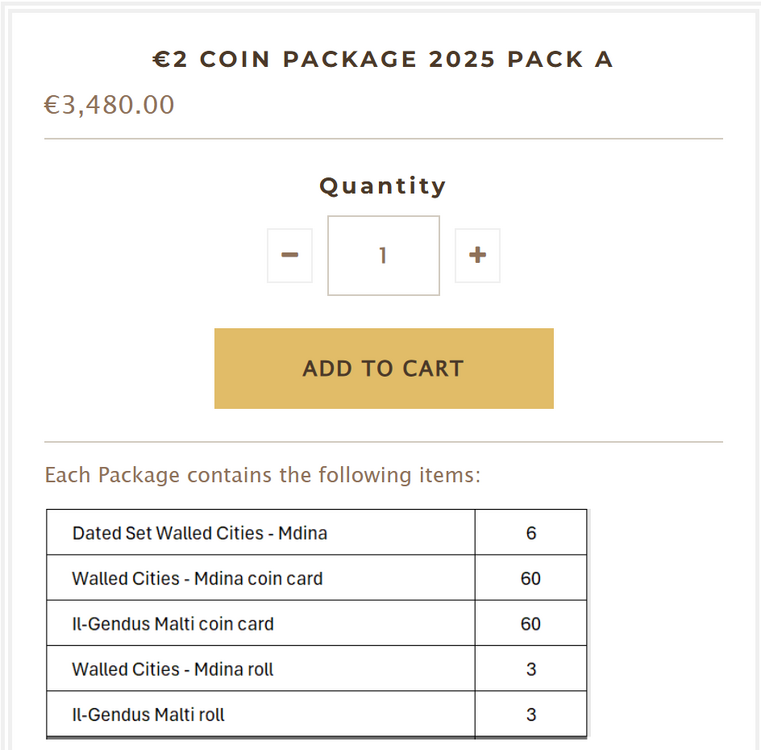Increase quantity with the plus button
The image size is (761, 750).
(x=477, y=256)
